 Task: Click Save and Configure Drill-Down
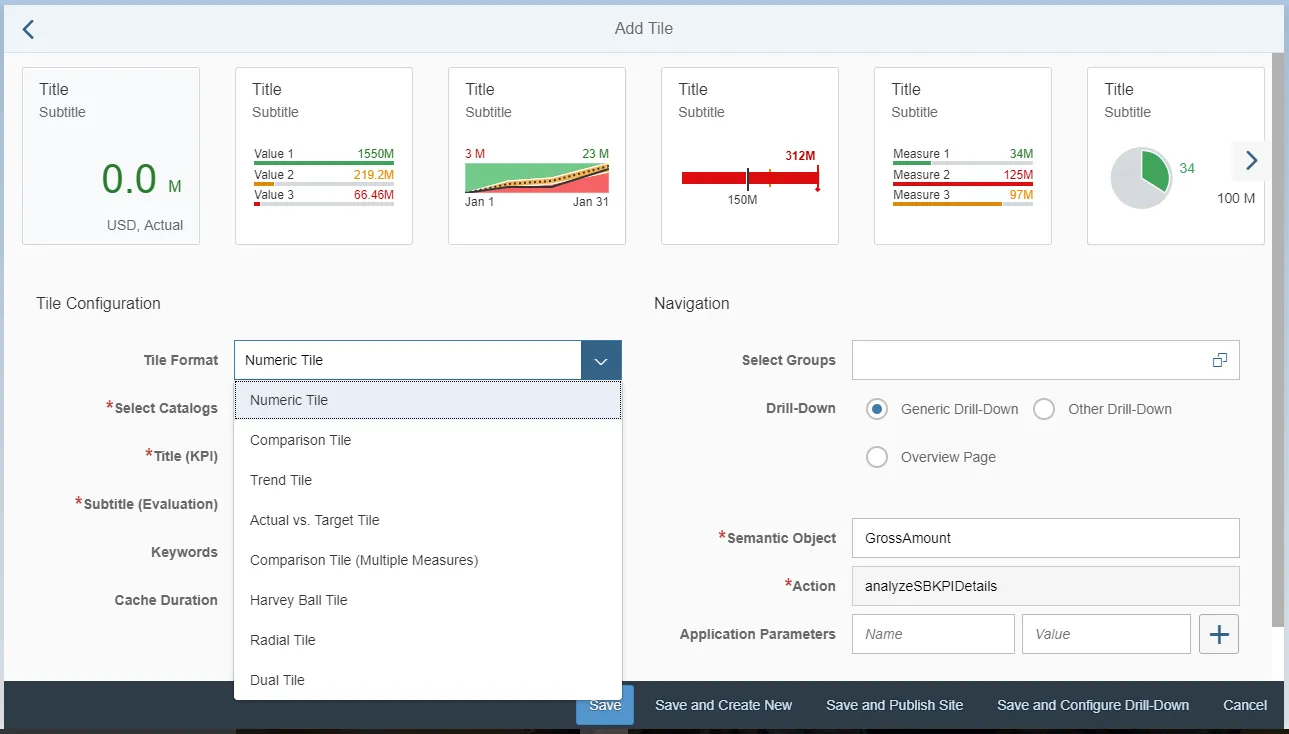(1092, 705)
